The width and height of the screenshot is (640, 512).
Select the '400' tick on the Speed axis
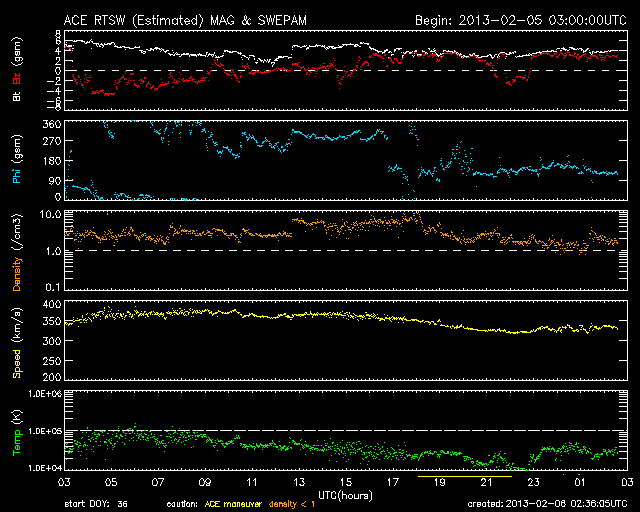(52, 304)
